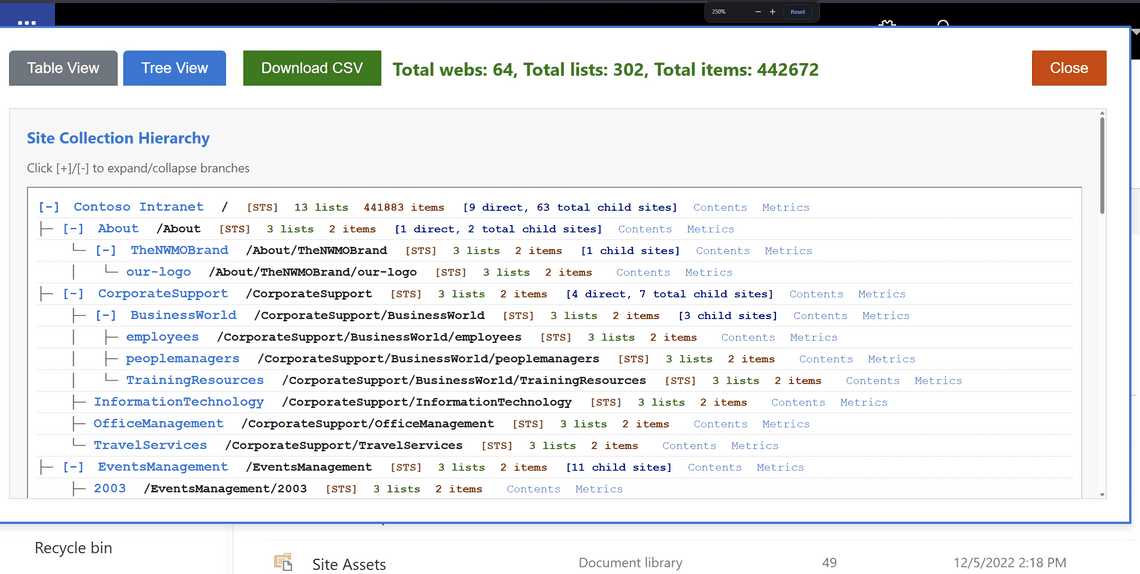Open the Contoso Intranet site link
This screenshot has width=1140, height=574.
tap(138, 207)
